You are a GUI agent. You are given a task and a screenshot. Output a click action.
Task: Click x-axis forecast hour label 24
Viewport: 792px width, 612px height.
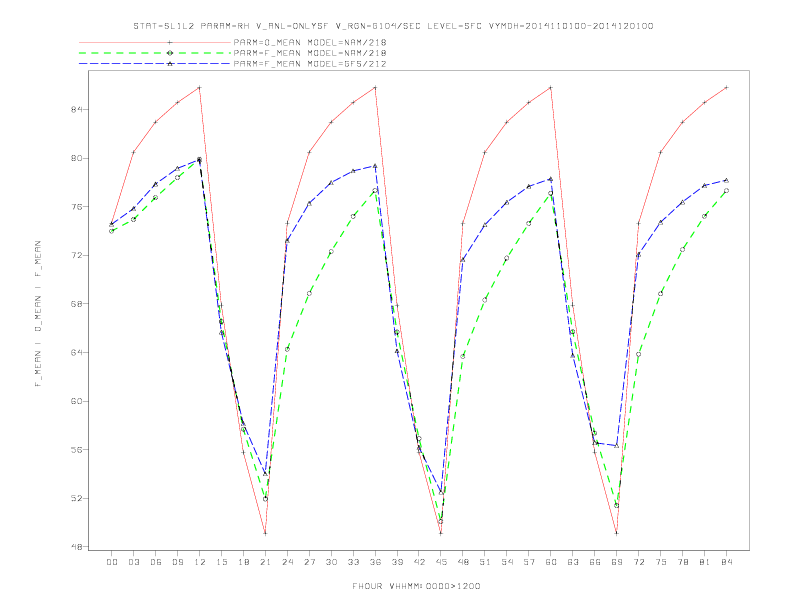tap(287, 562)
